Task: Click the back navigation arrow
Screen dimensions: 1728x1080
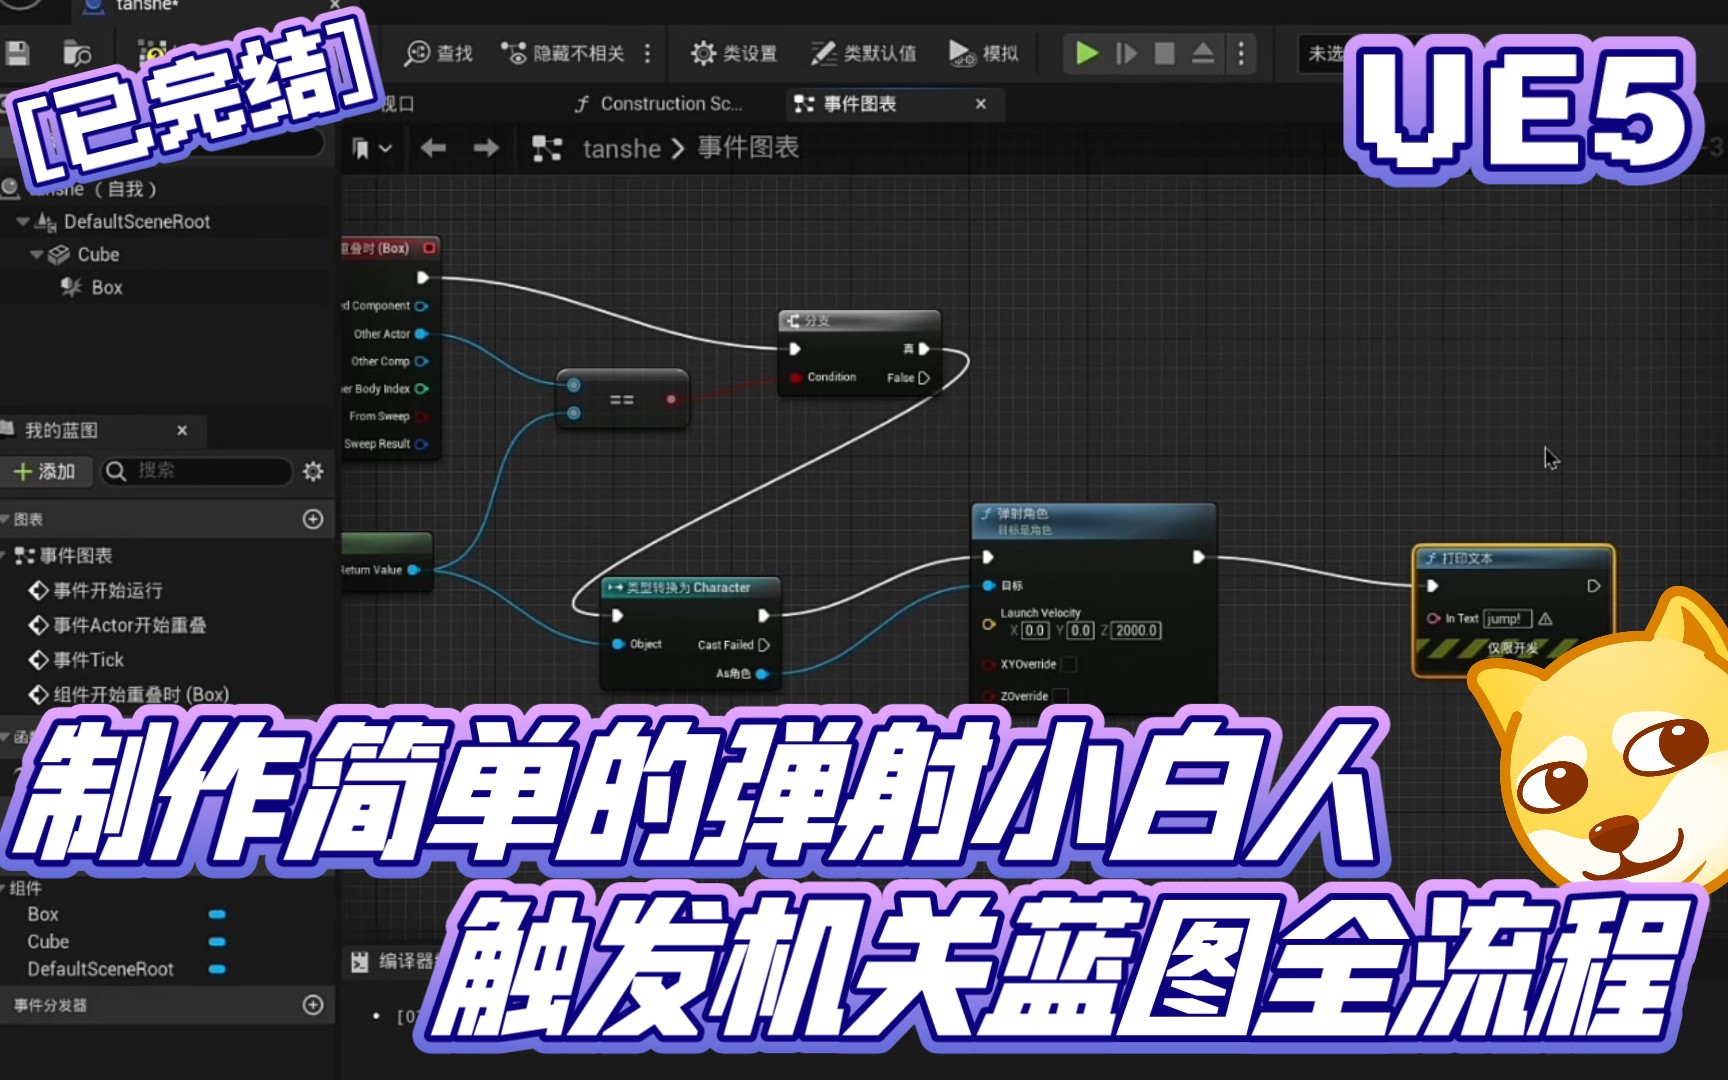Action: point(434,147)
